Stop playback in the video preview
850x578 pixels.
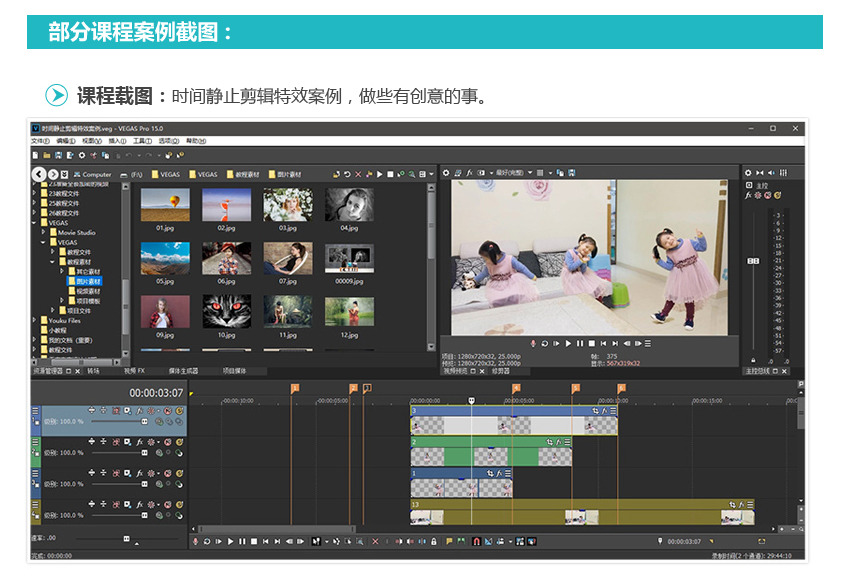pyautogui.click(x=592, y=343)
